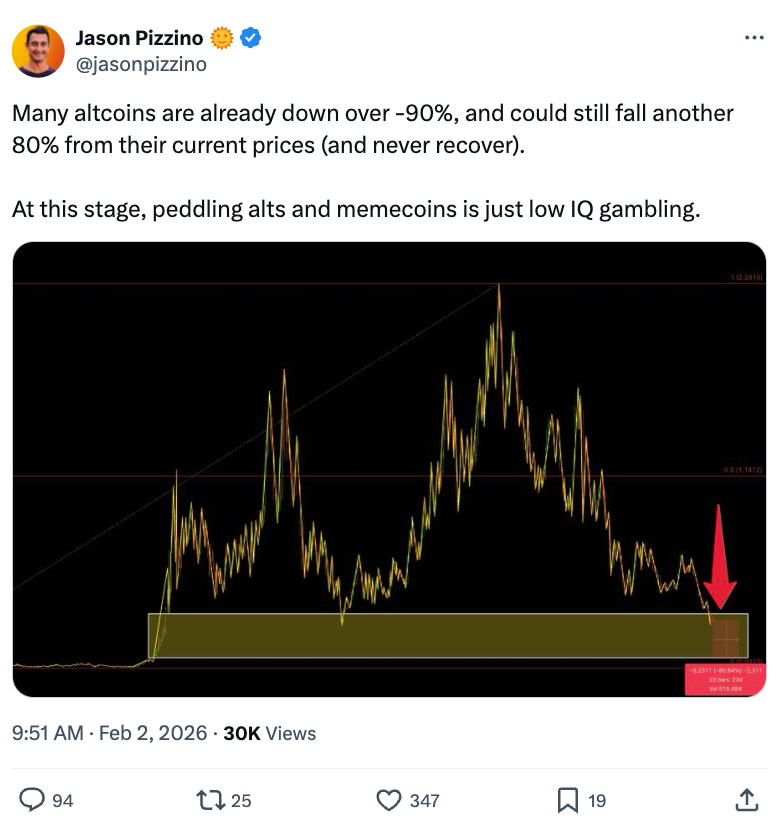The height and width of the screenshot is (830, 776).
Task: Click the 25 reposts count
Action: click(x=241, y=800)
